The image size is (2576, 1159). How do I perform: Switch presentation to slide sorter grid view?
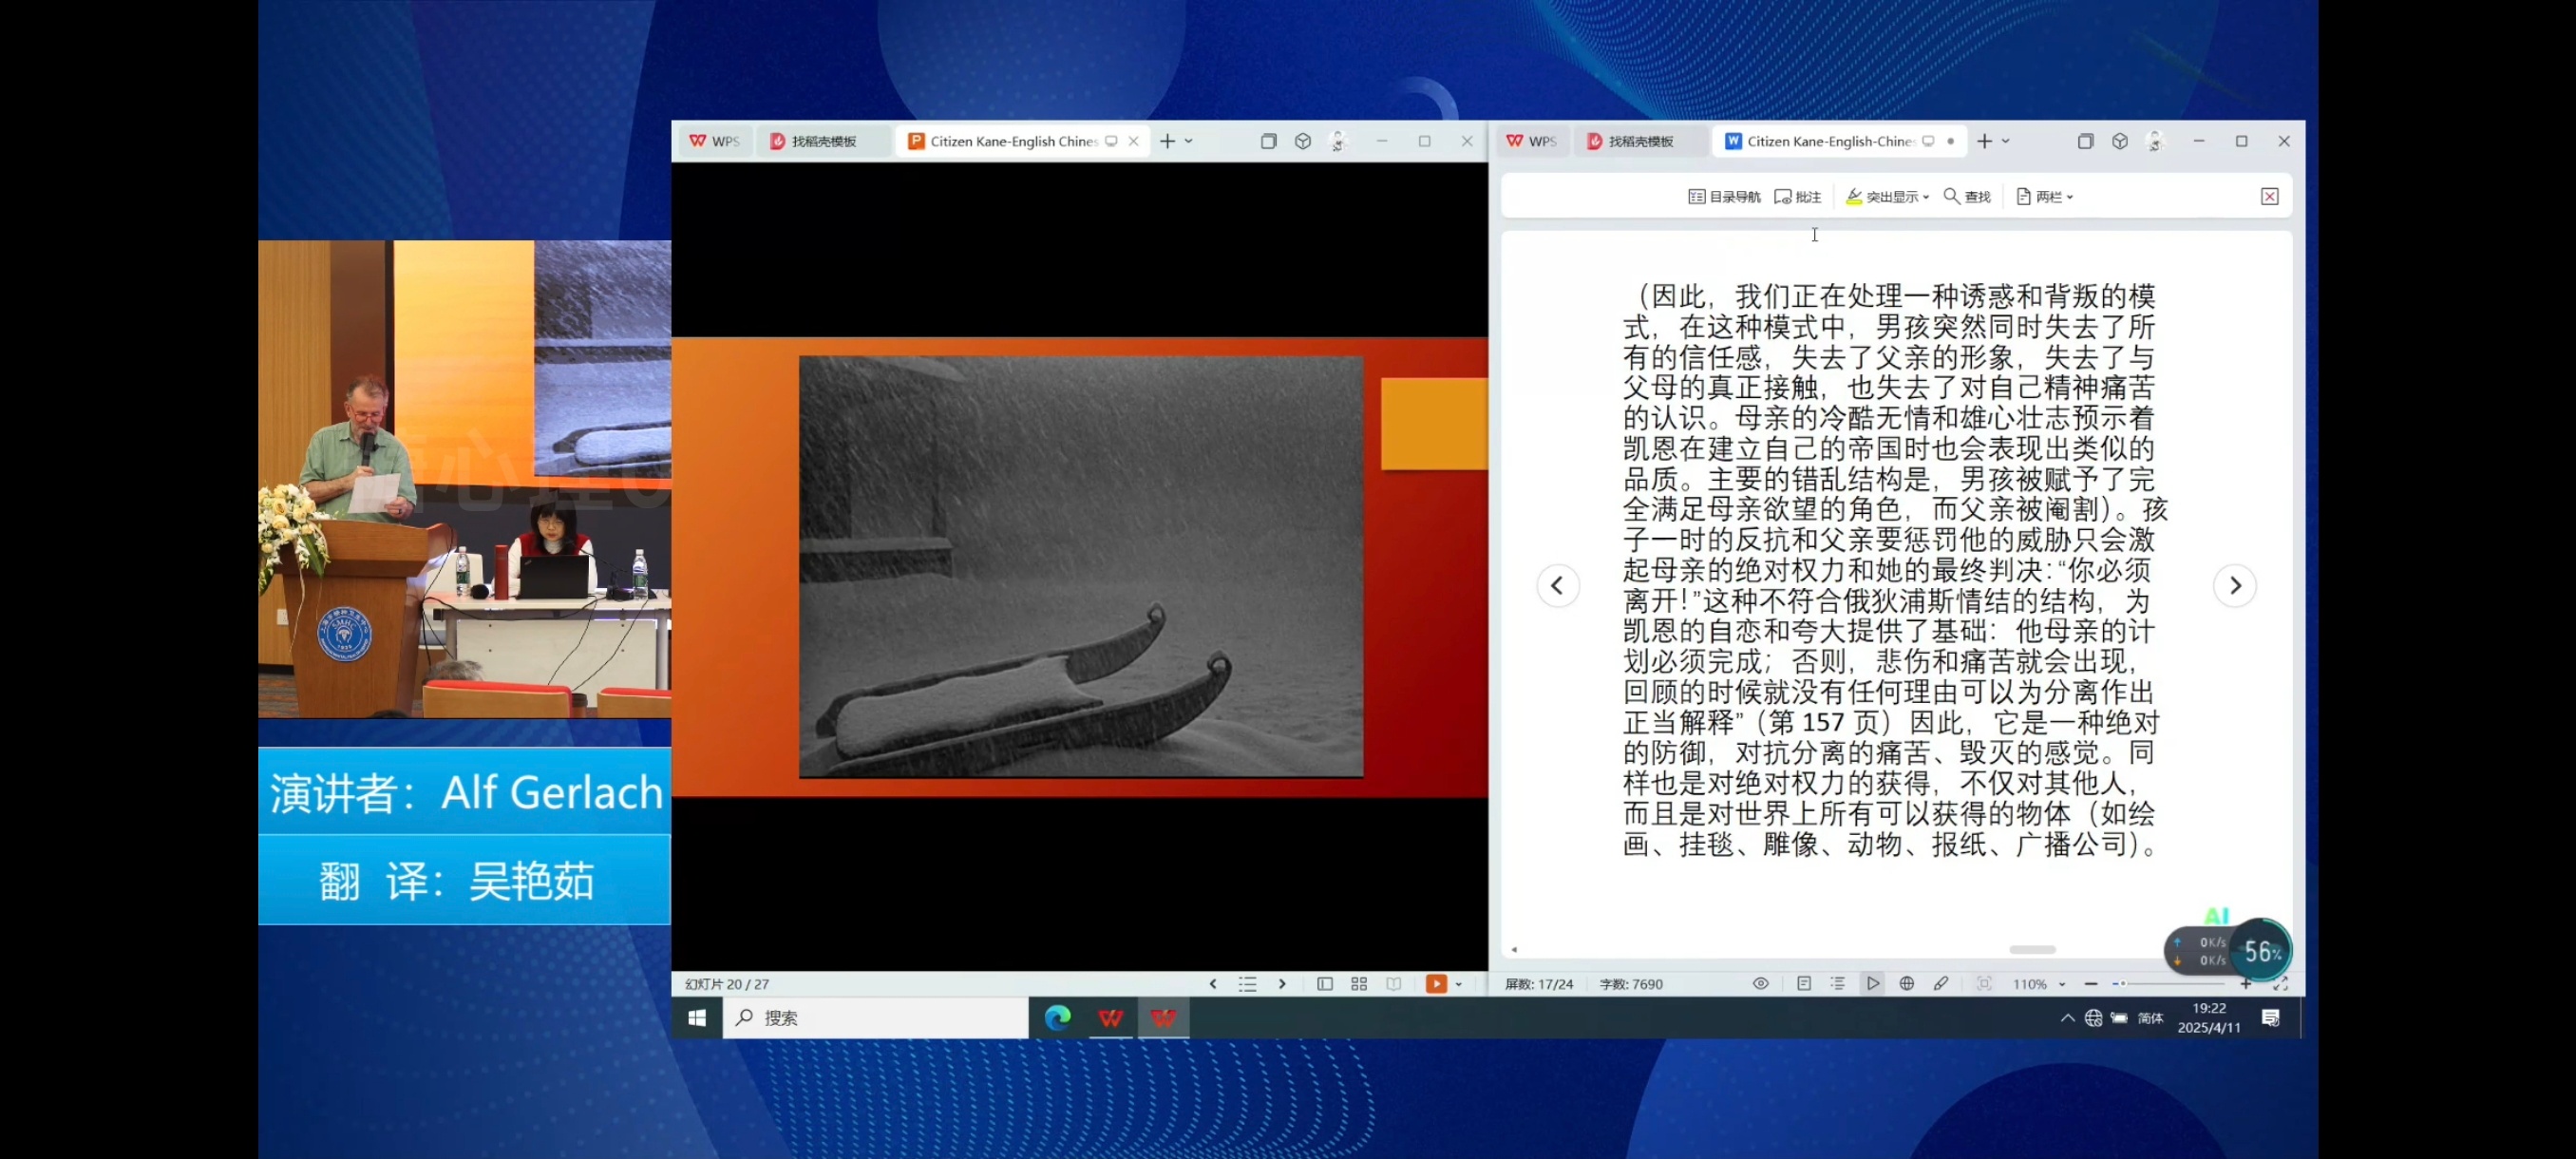tap(1359, 984)
